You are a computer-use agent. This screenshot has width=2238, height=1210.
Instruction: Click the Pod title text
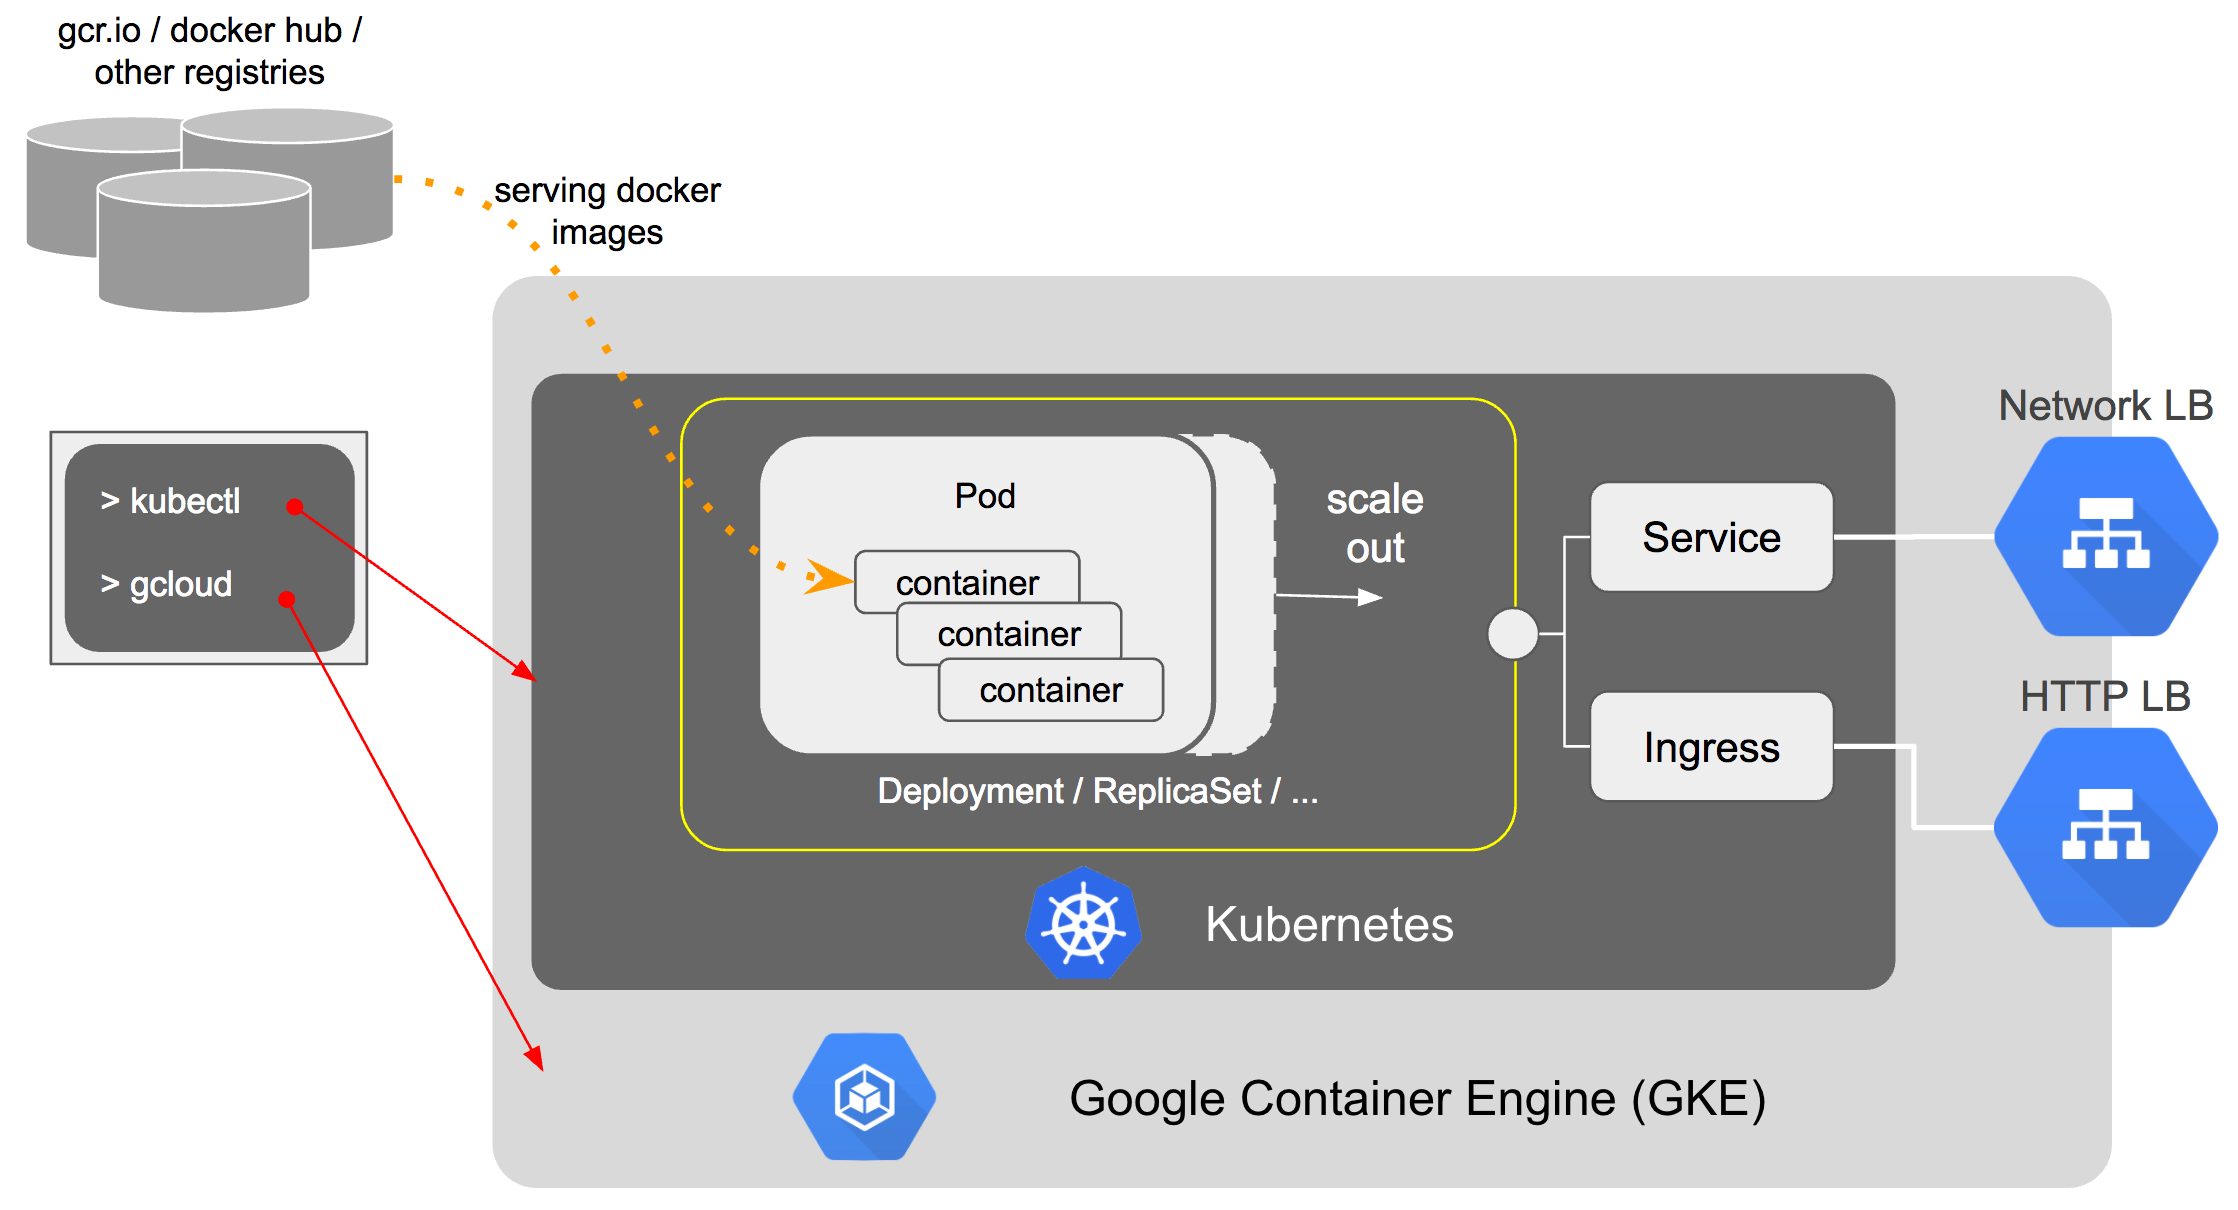(985, 496)
